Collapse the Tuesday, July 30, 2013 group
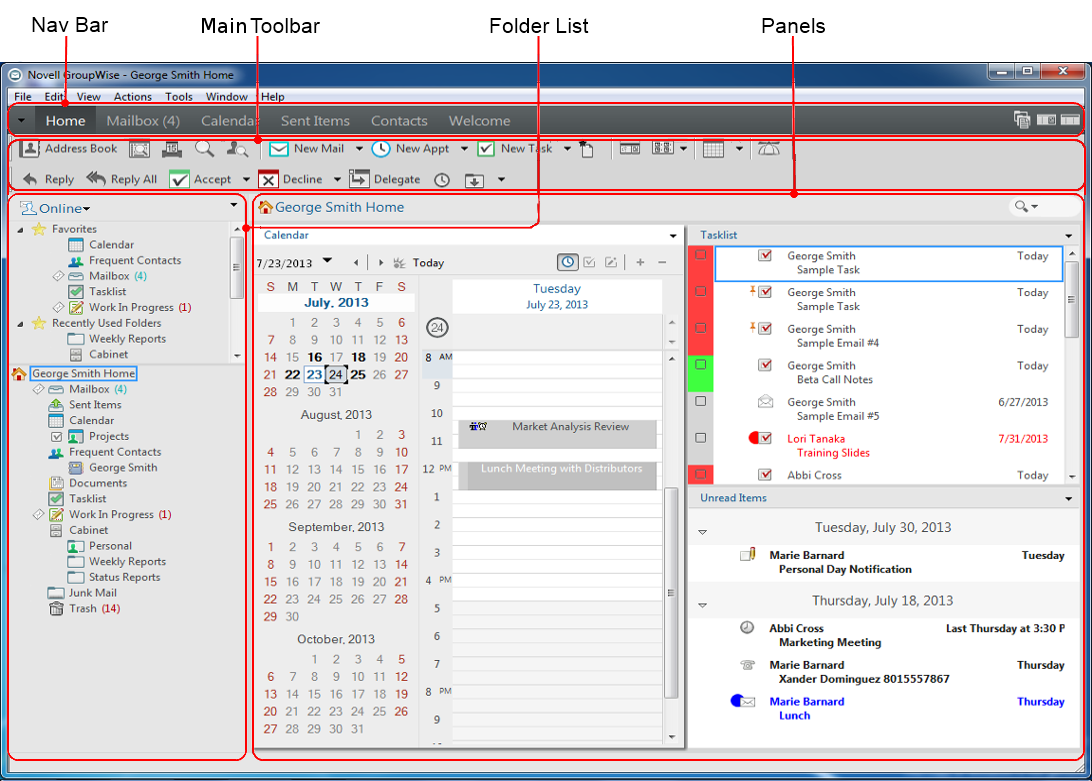The width and height of the screenshot is (1092, 781). [x=703, y=532]
